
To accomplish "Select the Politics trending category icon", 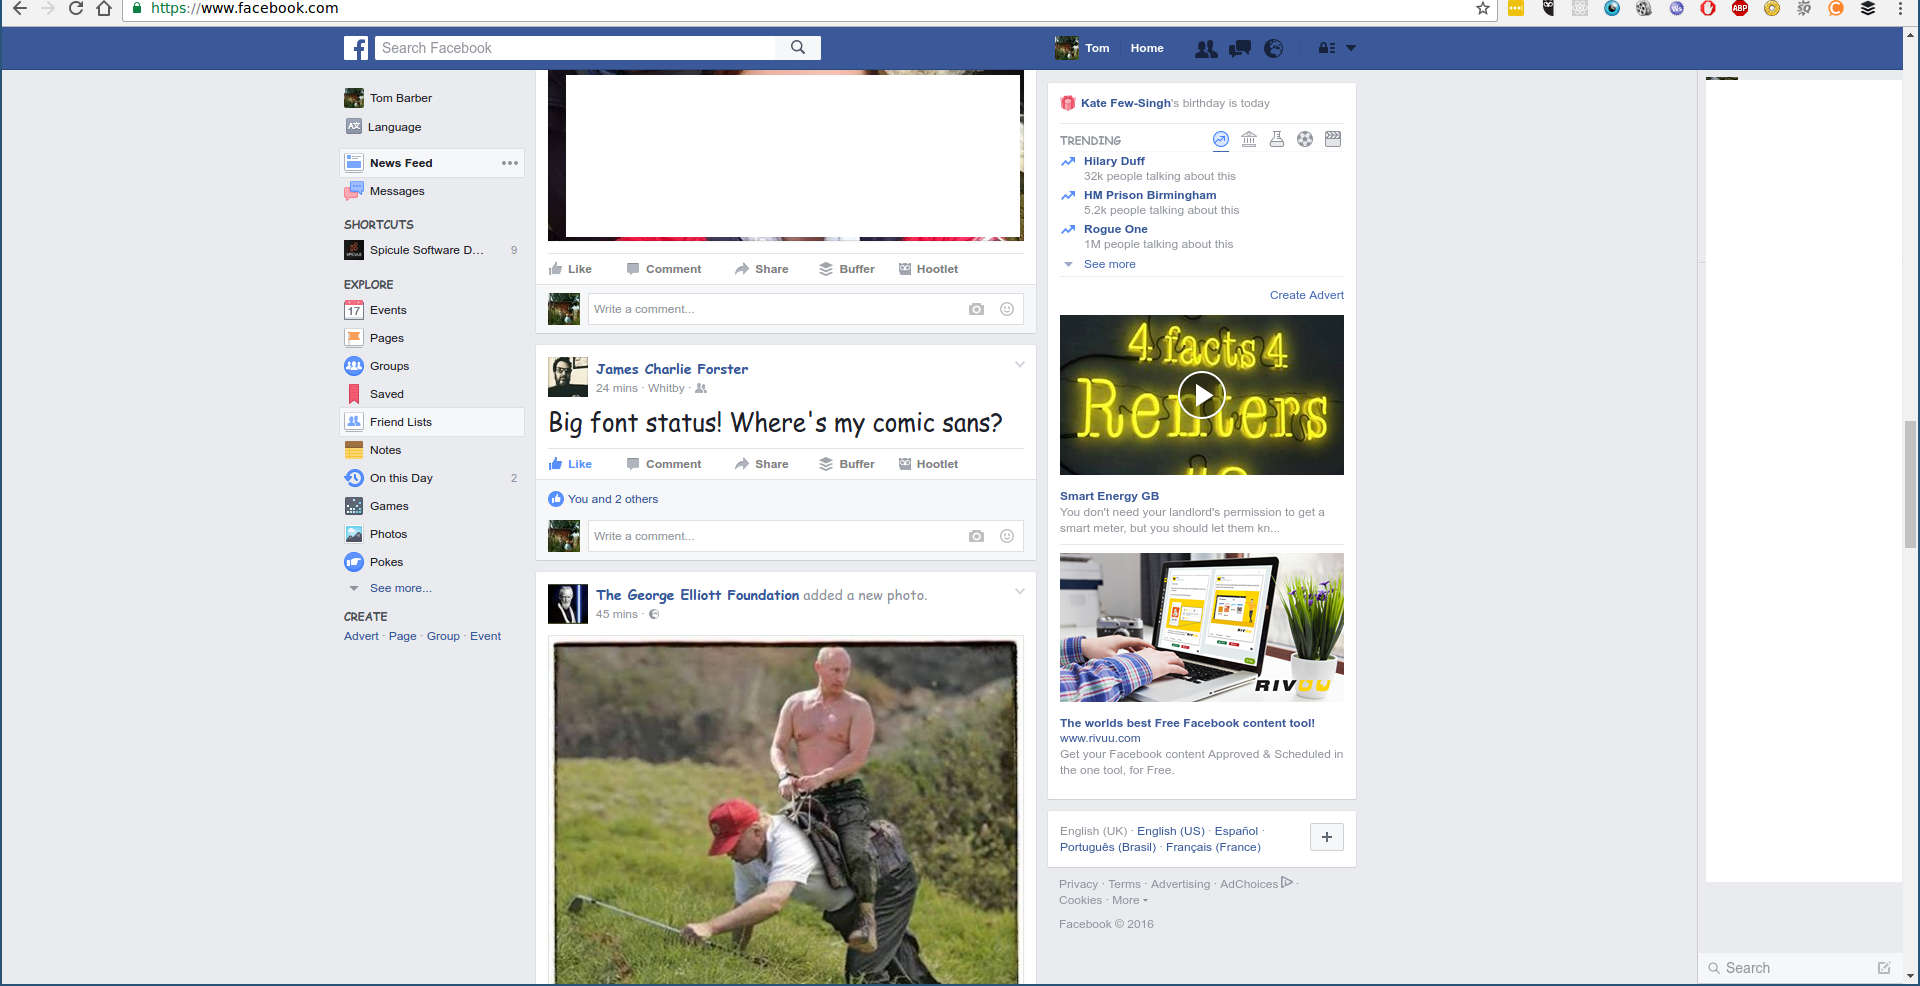I will click(x=1249, y=139).
